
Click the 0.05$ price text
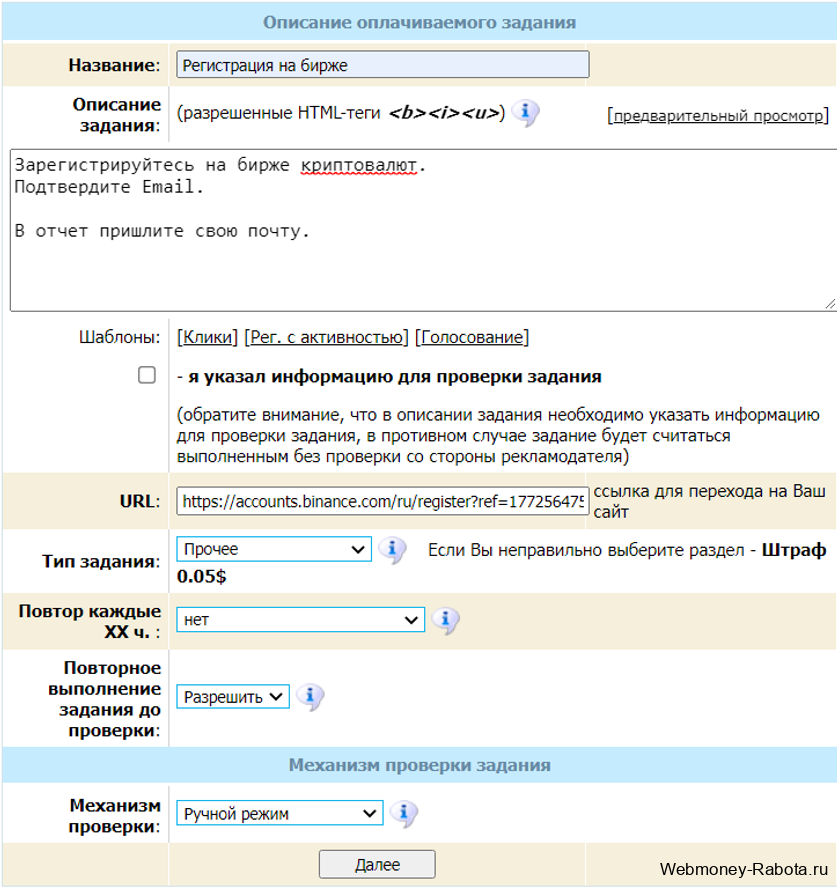[x=201, y=576]
